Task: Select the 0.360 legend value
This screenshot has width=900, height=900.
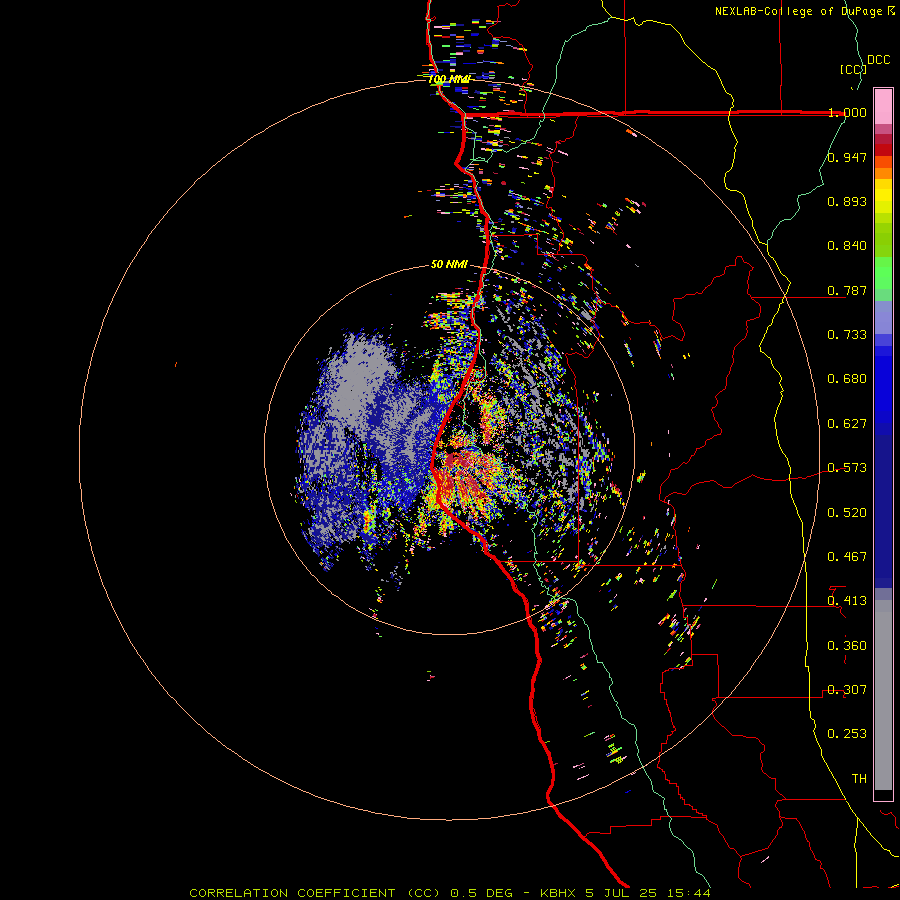Action: coord(847,646)
